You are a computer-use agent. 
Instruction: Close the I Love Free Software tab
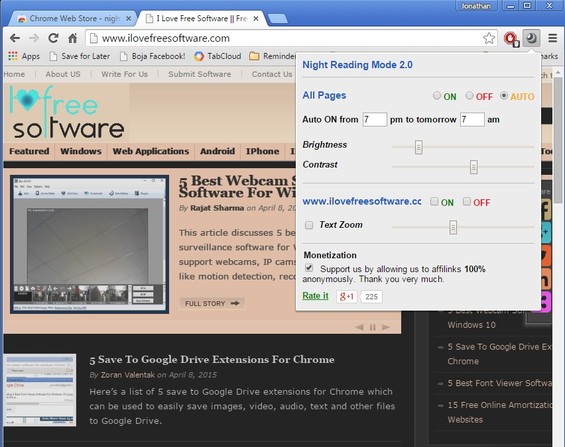pos(256,19)
